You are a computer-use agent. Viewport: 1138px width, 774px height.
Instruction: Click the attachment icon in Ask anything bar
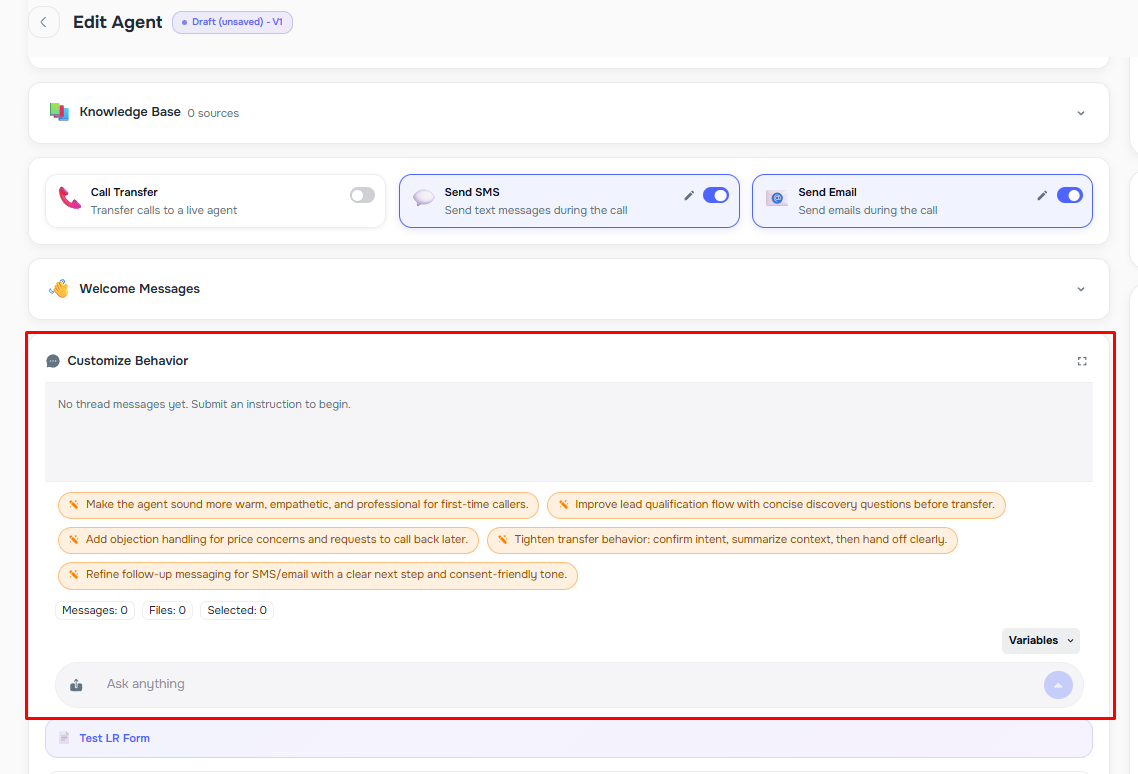pyautogui.click(x=76, y=684)
